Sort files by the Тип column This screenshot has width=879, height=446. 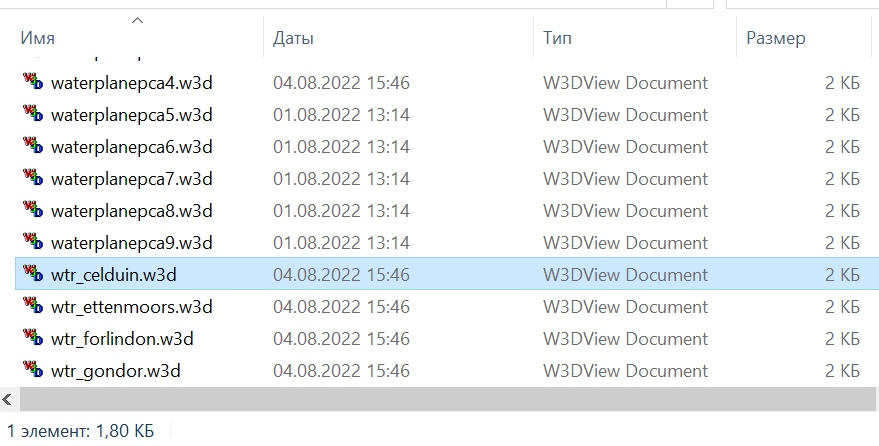point(635,38)
